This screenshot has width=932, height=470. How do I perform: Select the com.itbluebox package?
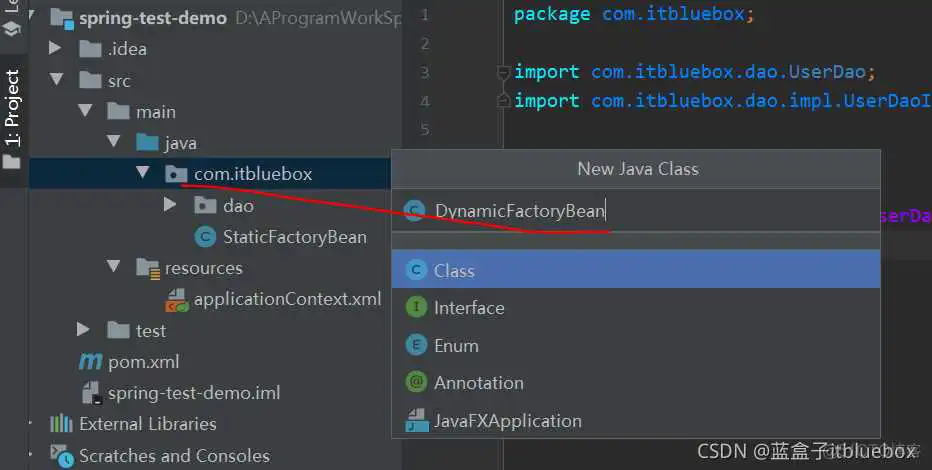point(252,174)
